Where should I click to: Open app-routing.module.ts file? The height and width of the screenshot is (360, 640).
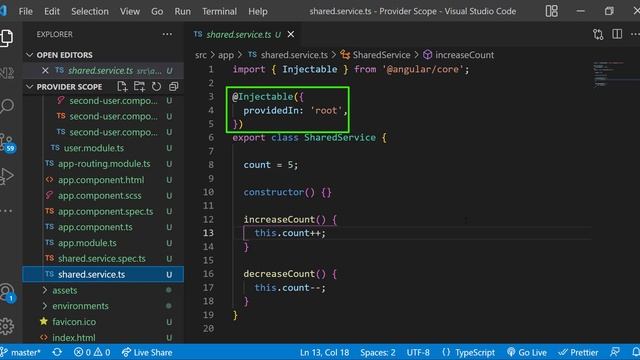[104, 164]
